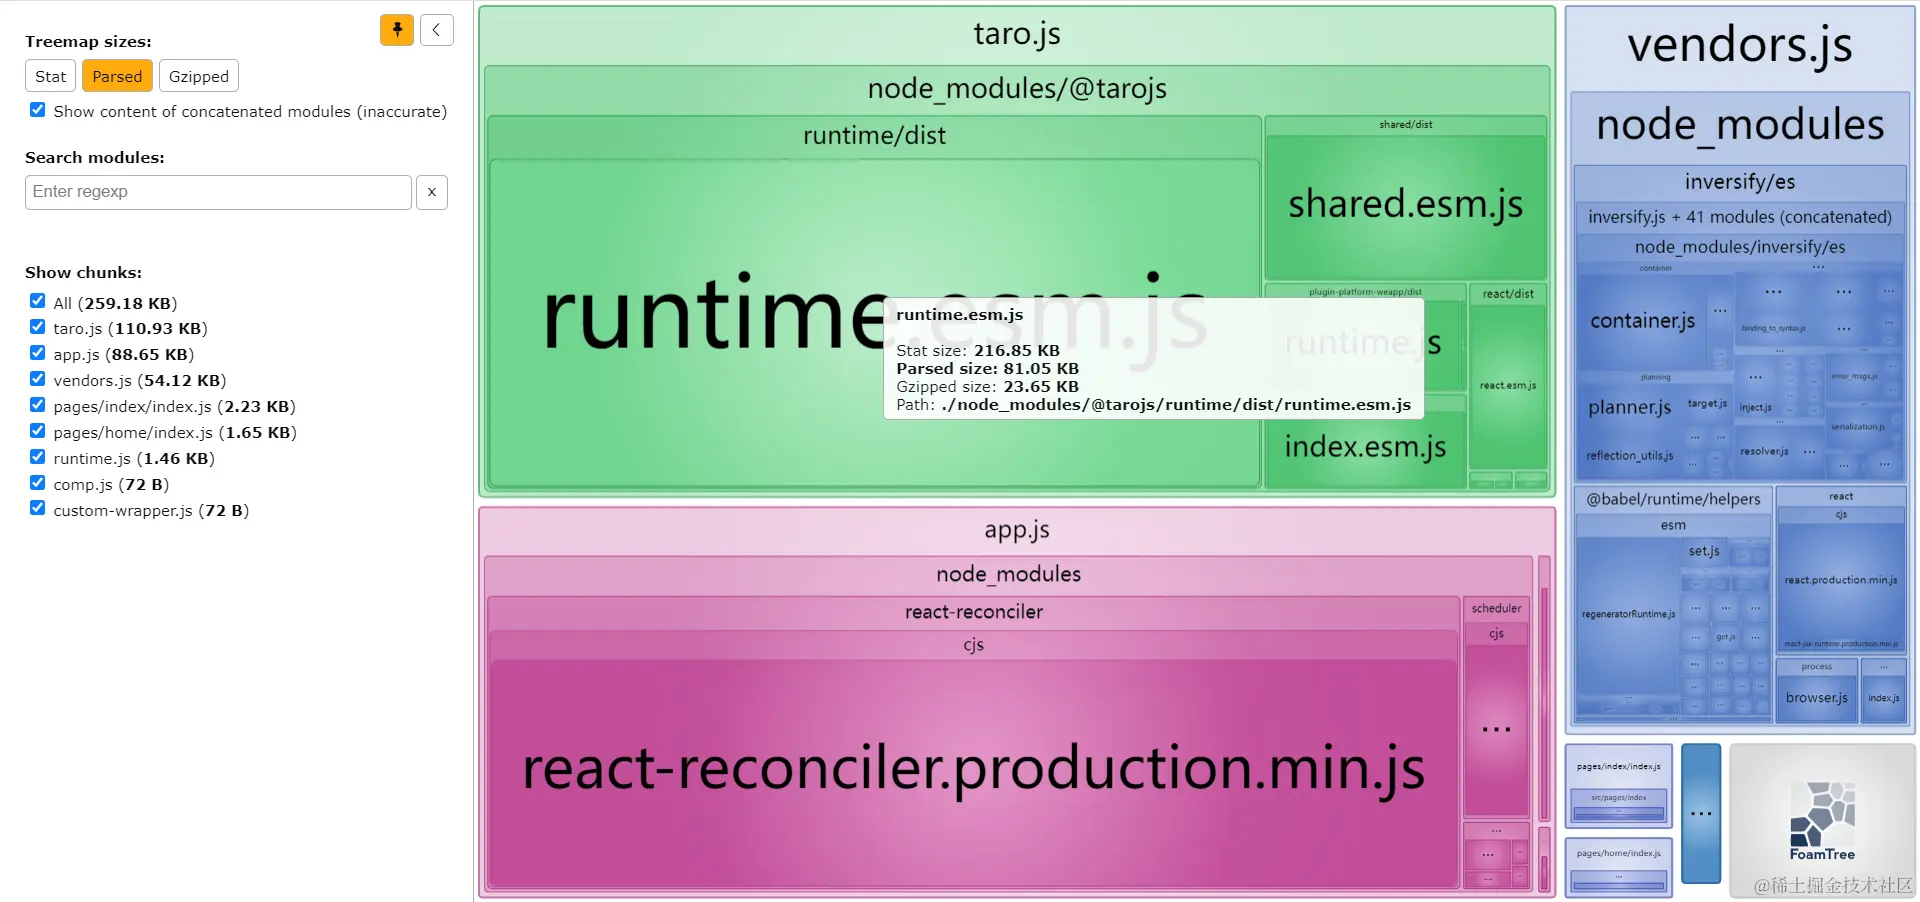1920x902 pixels.
Task: Toggle the pages/index/index.js chunk checkbox
Action: point(37,405)
